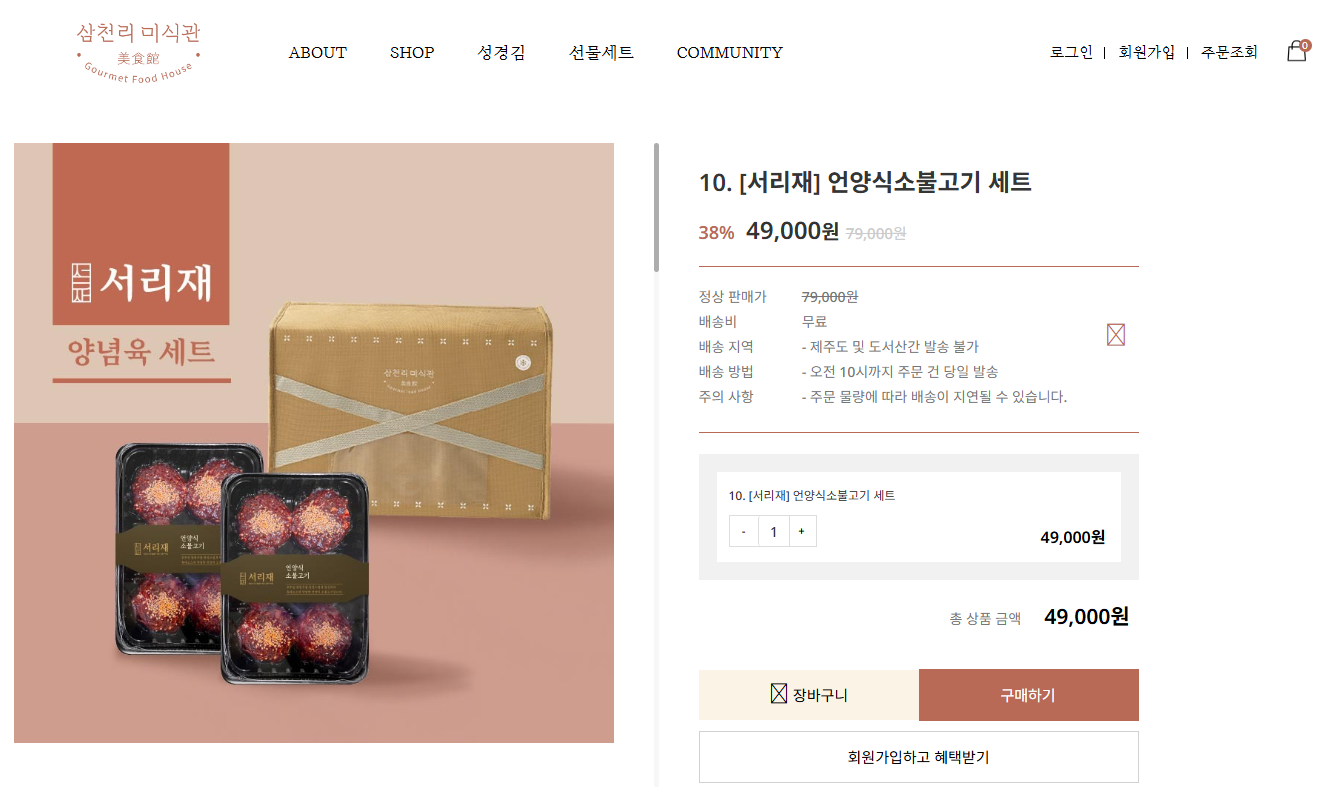This screenshot has height=787, width=1318.
Task: Click the 구매하기 buy button
Action: (x=1028, y=695)
